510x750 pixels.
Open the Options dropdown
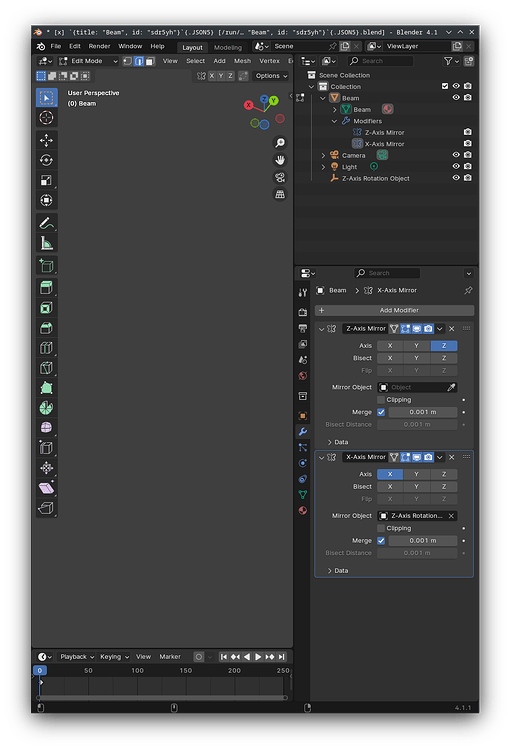tap(271, 76)
